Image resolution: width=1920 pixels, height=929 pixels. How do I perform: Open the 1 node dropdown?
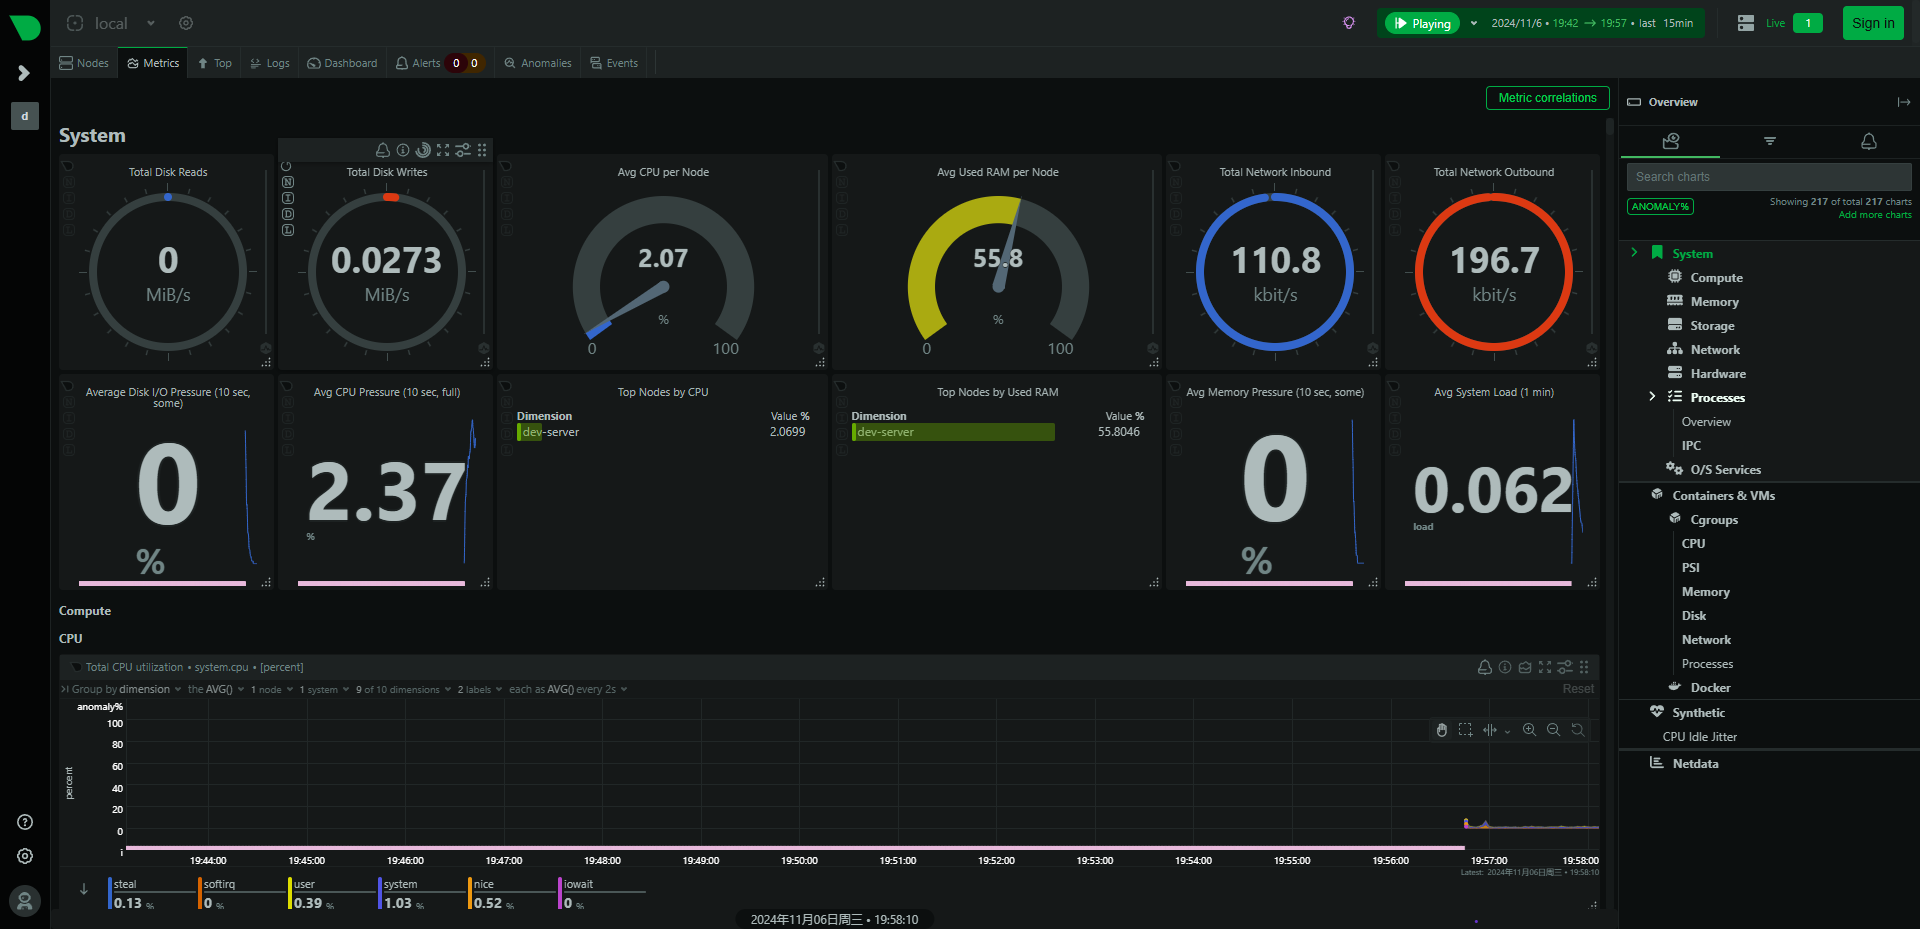coord(272,690)
